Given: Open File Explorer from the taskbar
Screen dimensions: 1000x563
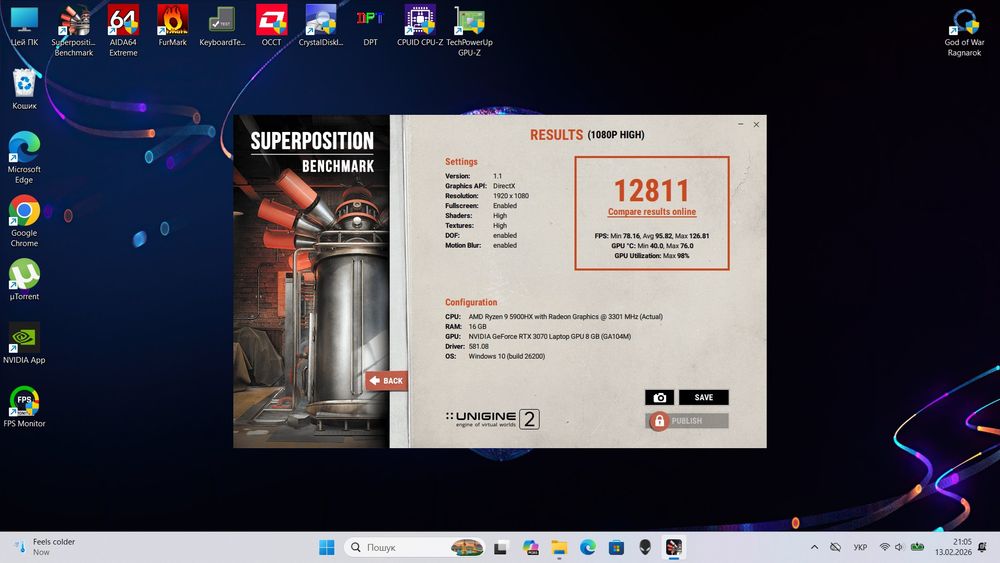Looking at the screenshot, I should [x=559, y=547].
